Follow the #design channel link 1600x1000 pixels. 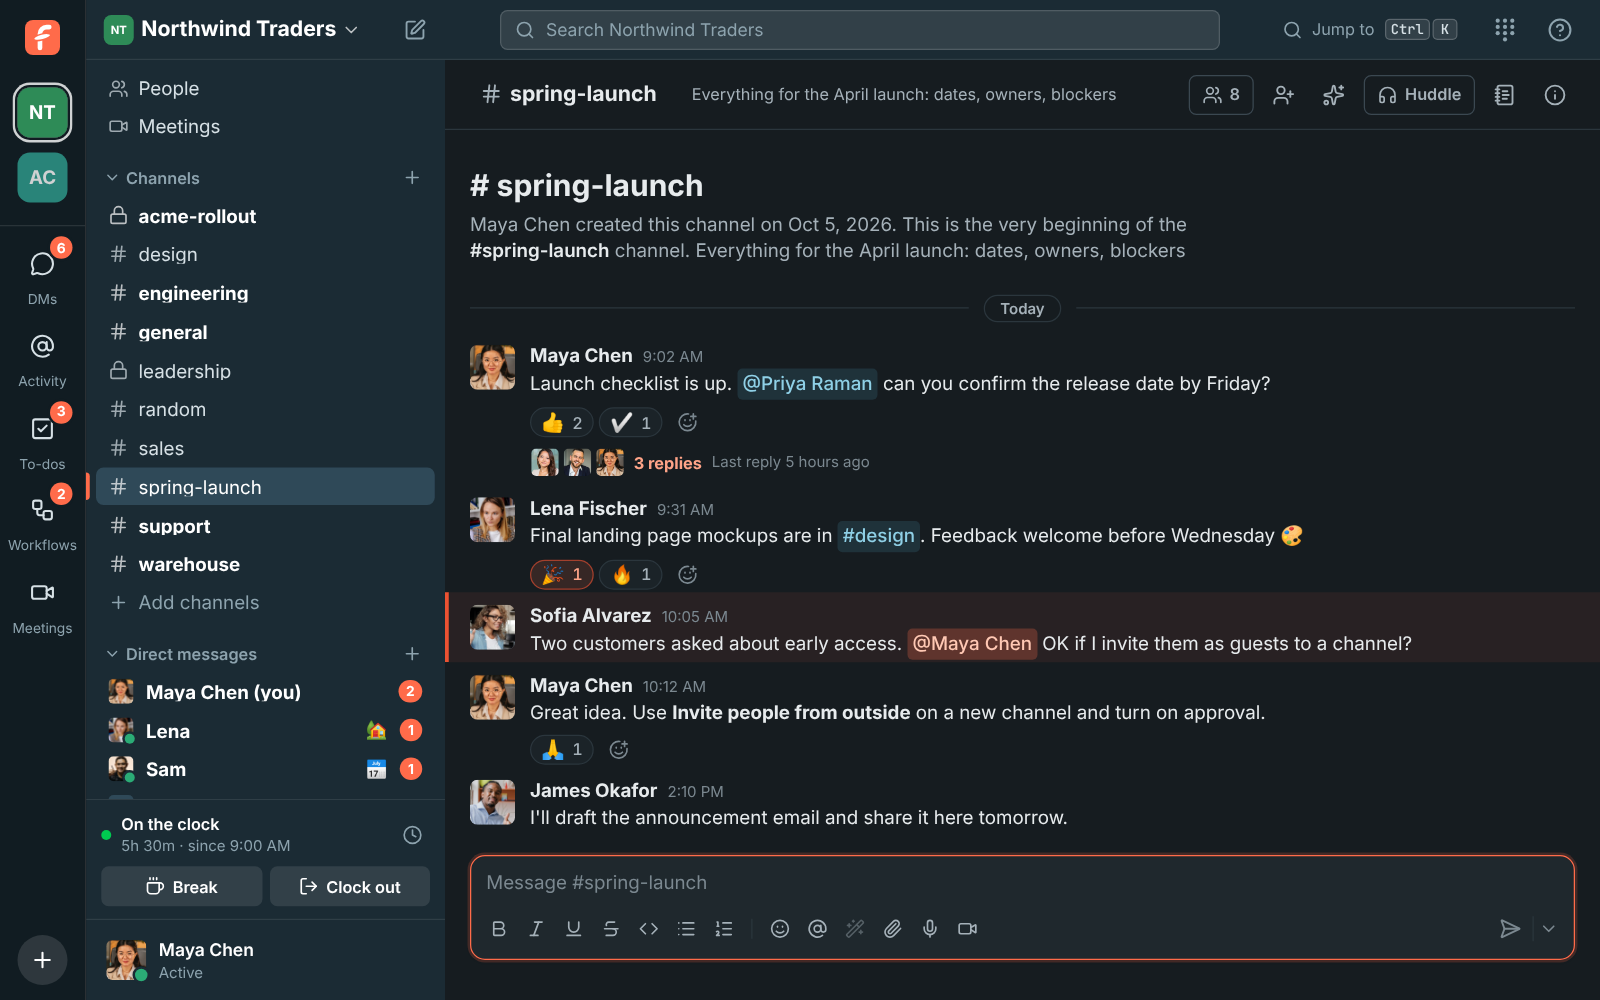click(878, 536)
